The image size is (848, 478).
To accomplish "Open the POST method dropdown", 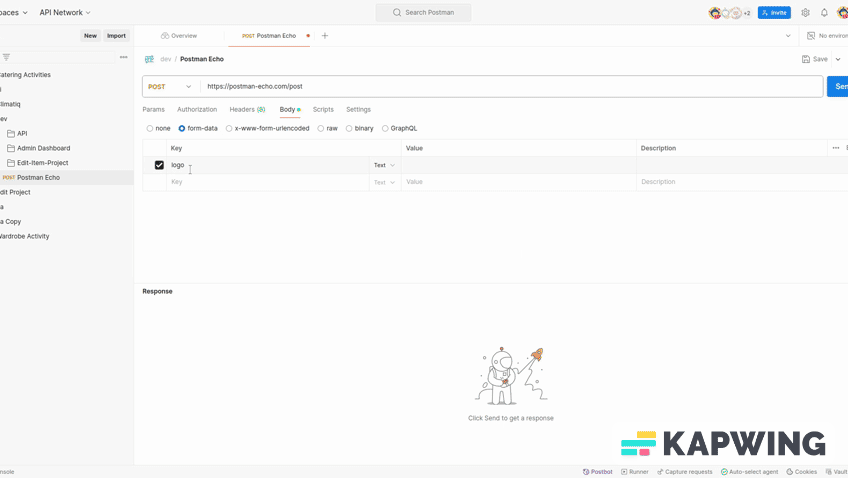I will pos(170,87).
